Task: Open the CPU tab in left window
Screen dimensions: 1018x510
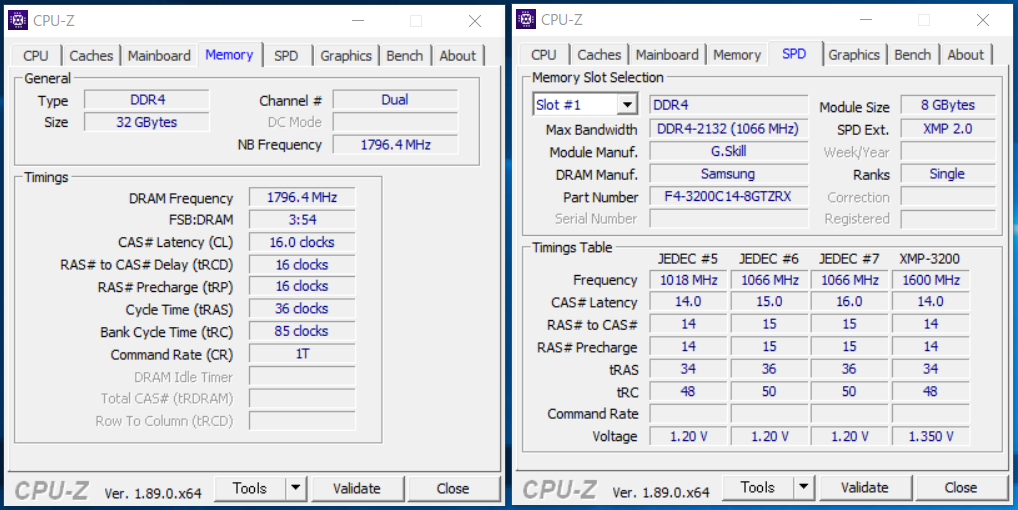Action: 36,56
